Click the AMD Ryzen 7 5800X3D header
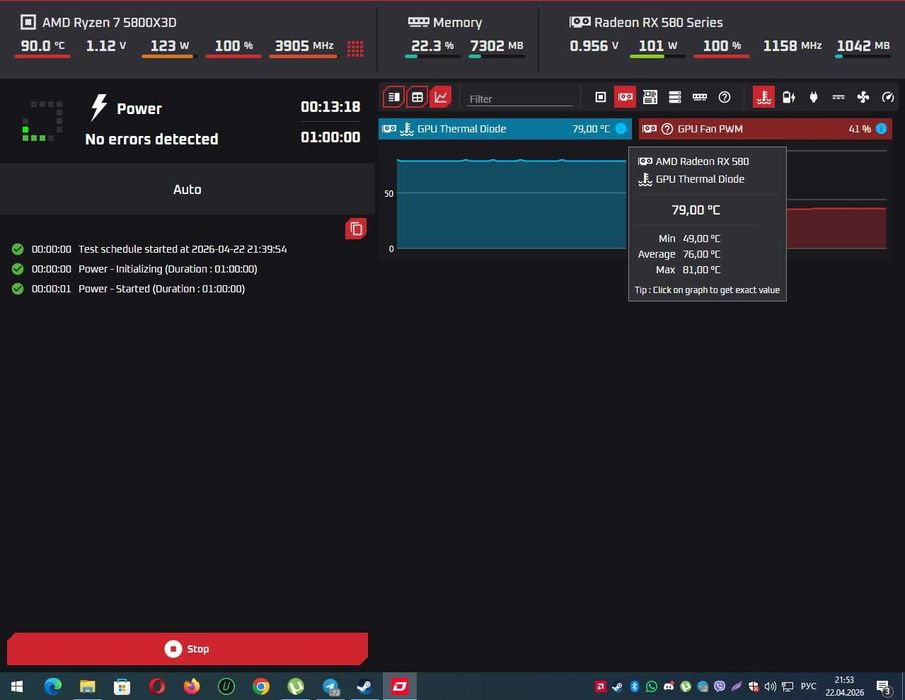The width and height of the screenshot is (905, 700). 99,22
